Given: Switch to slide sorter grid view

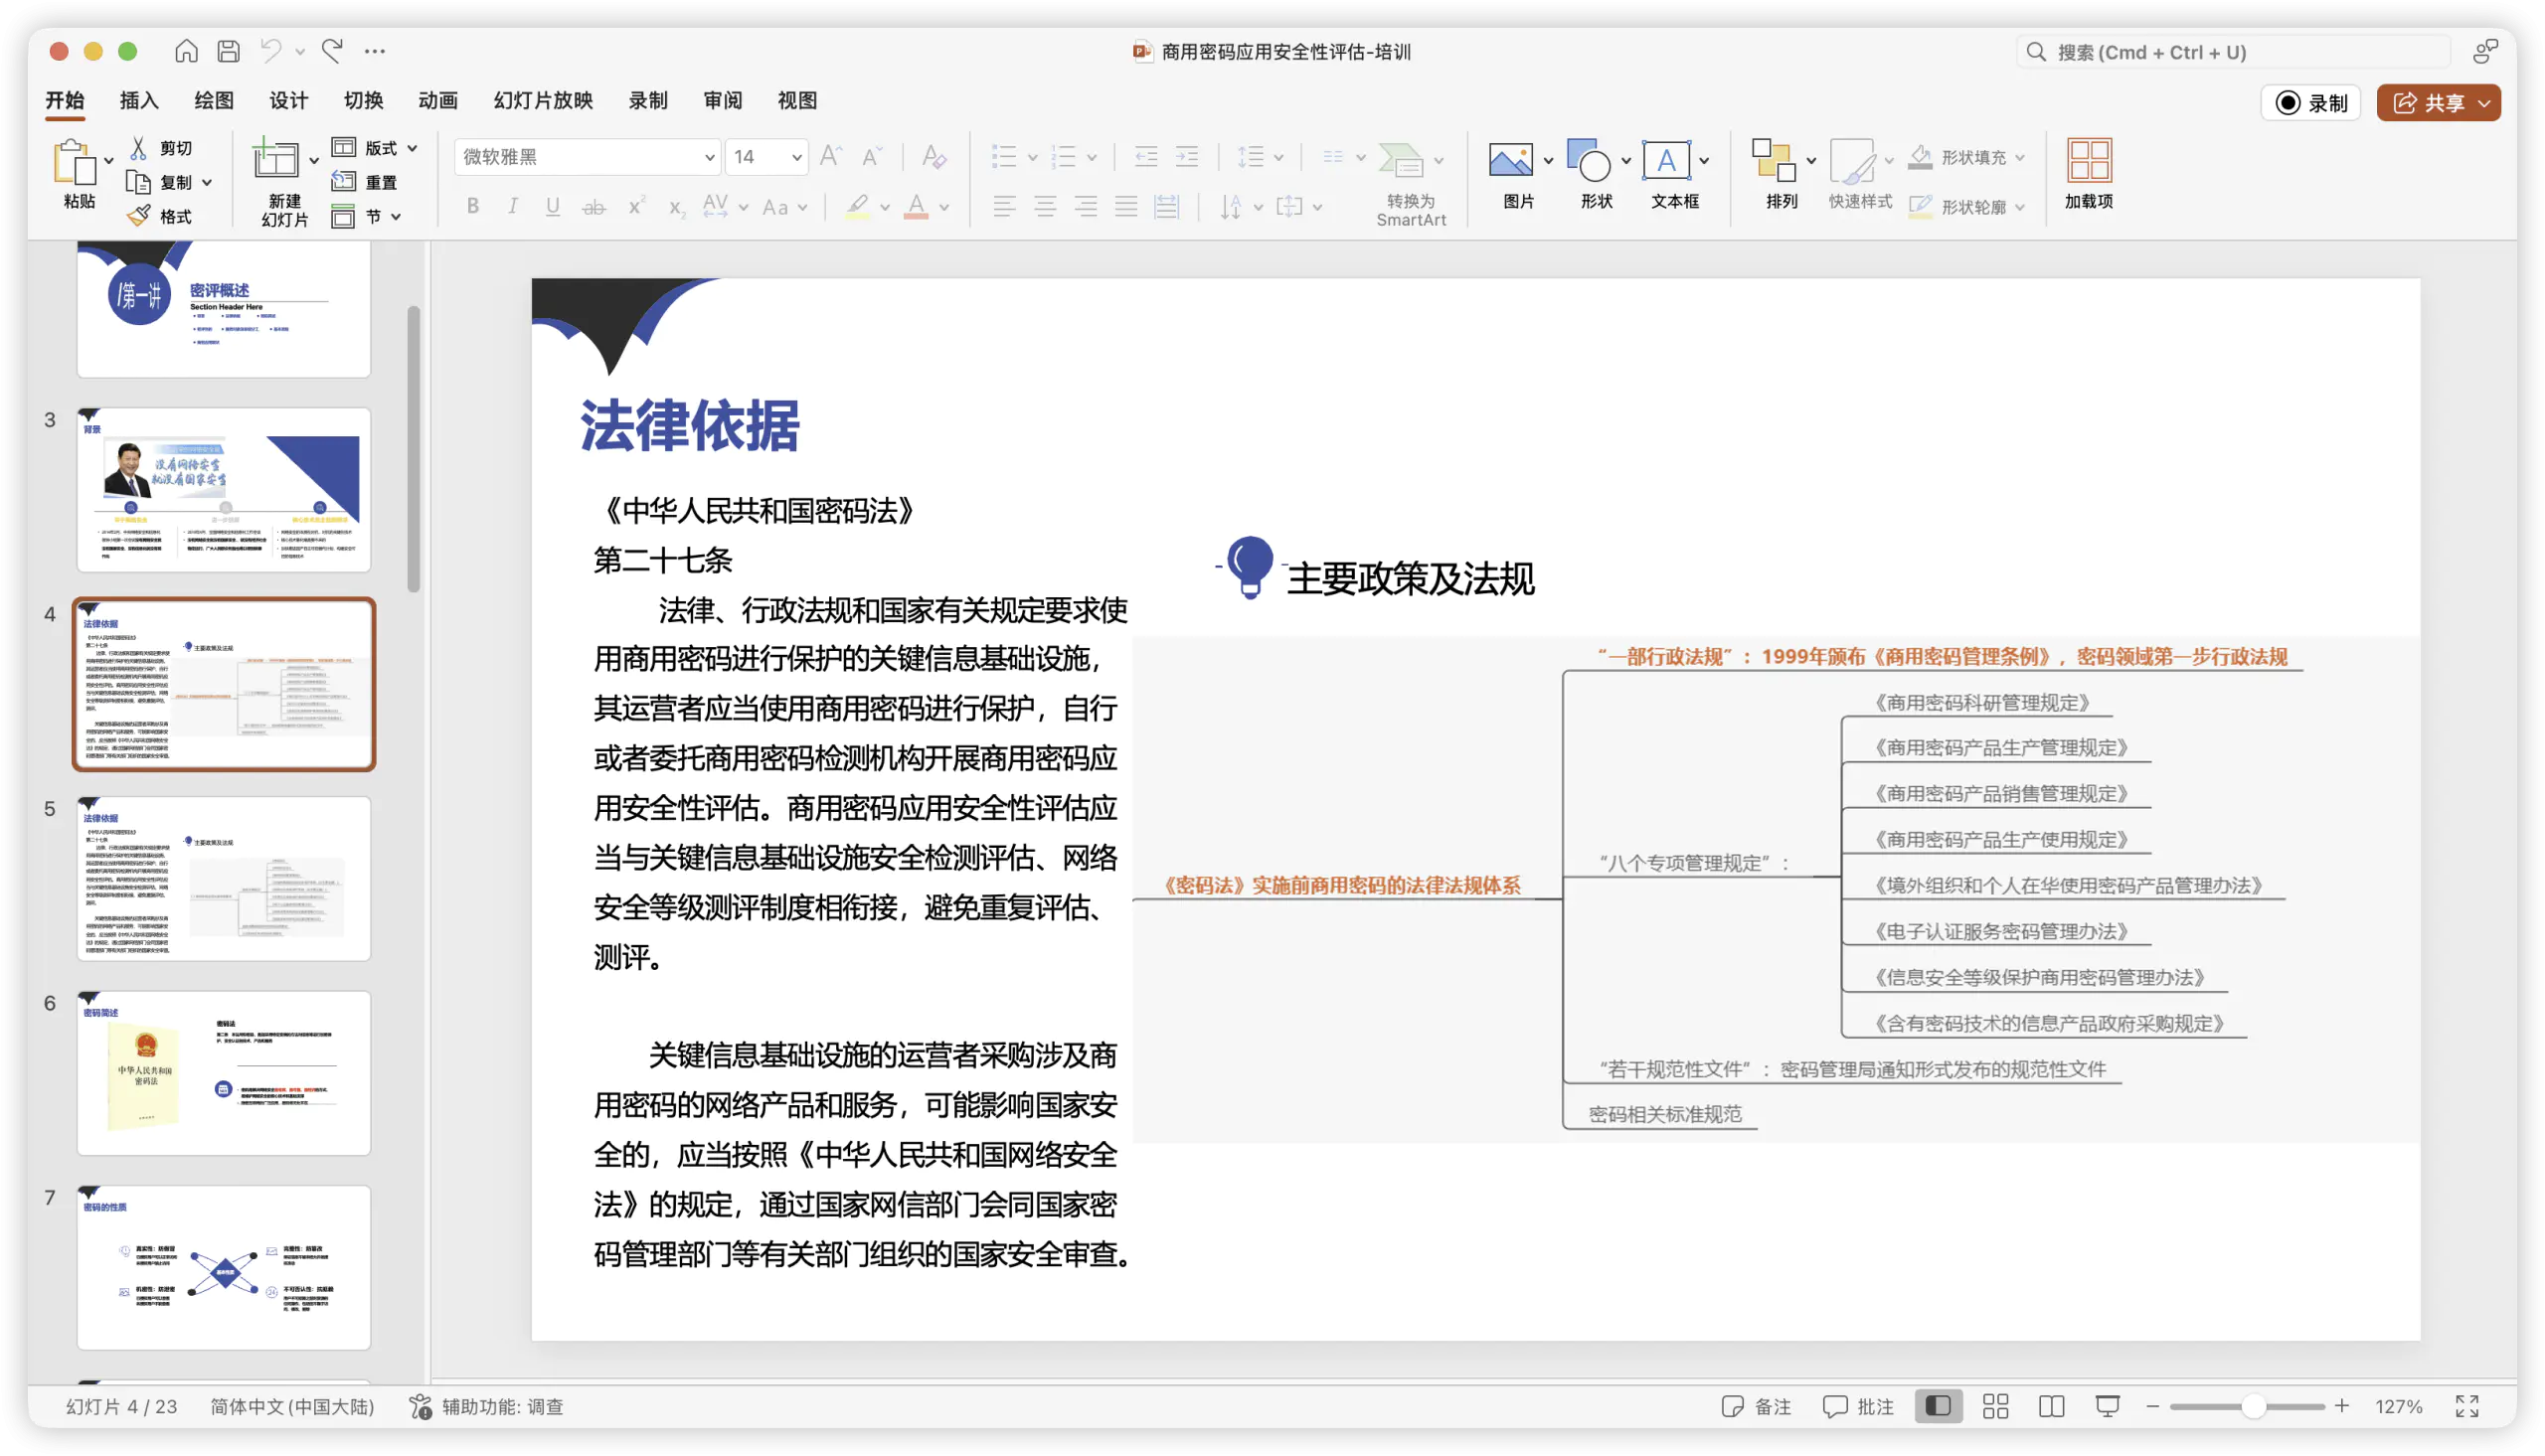Looking at the screenshot, I should [1995, 1406].
